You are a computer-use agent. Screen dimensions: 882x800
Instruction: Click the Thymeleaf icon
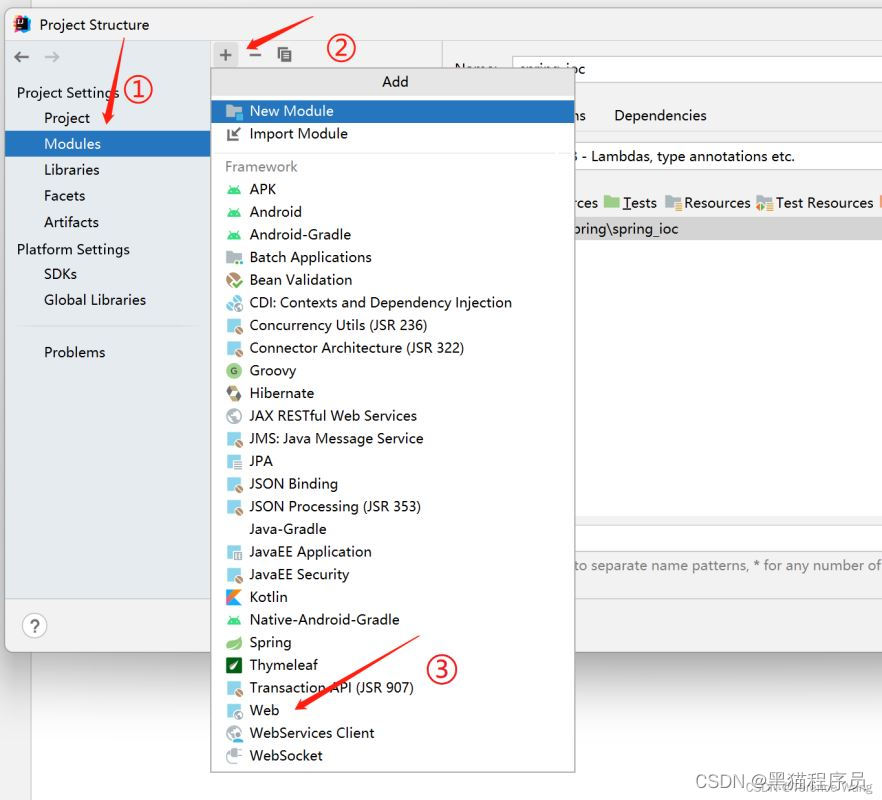234,665
